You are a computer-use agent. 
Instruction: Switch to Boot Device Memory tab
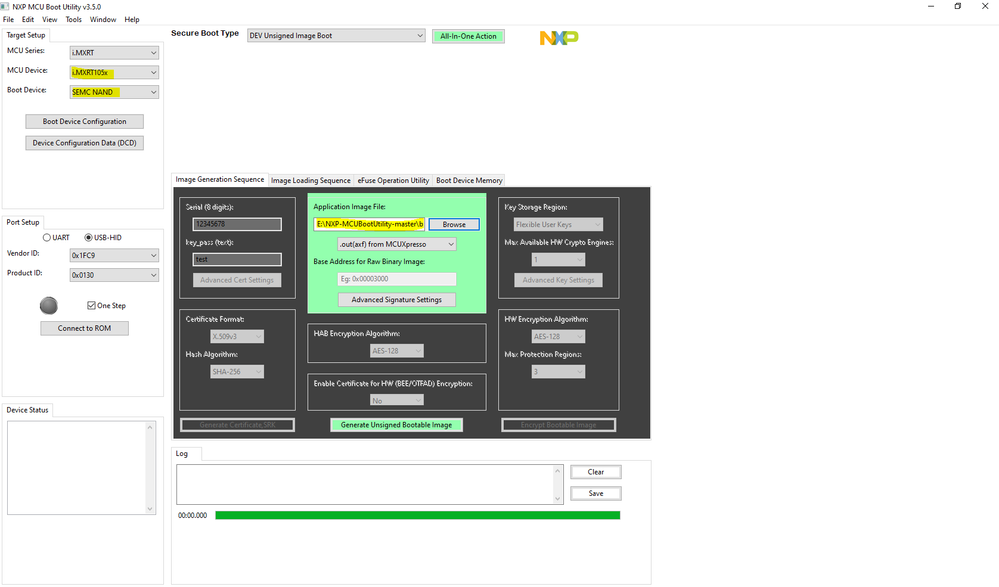[x=469, y=180]
